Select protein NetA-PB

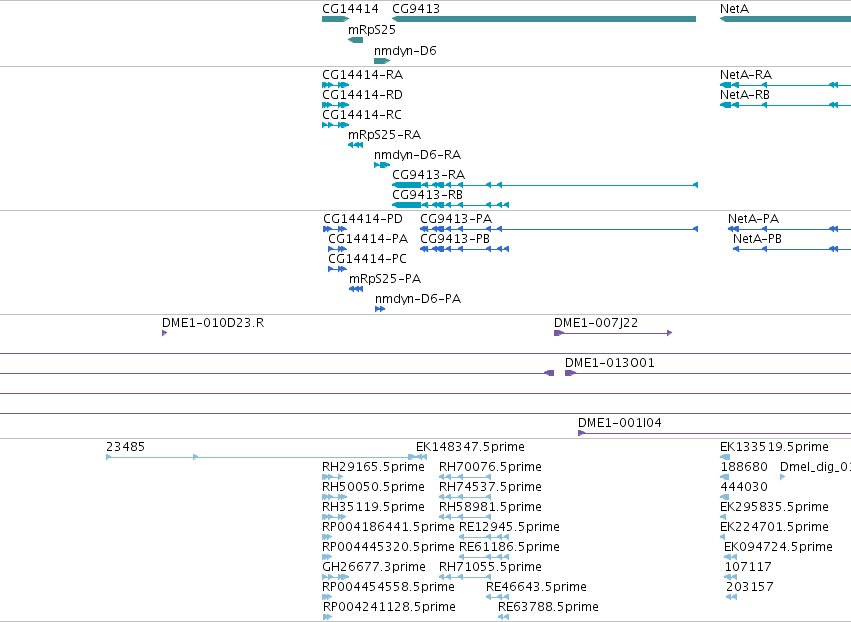coord(757,239)
